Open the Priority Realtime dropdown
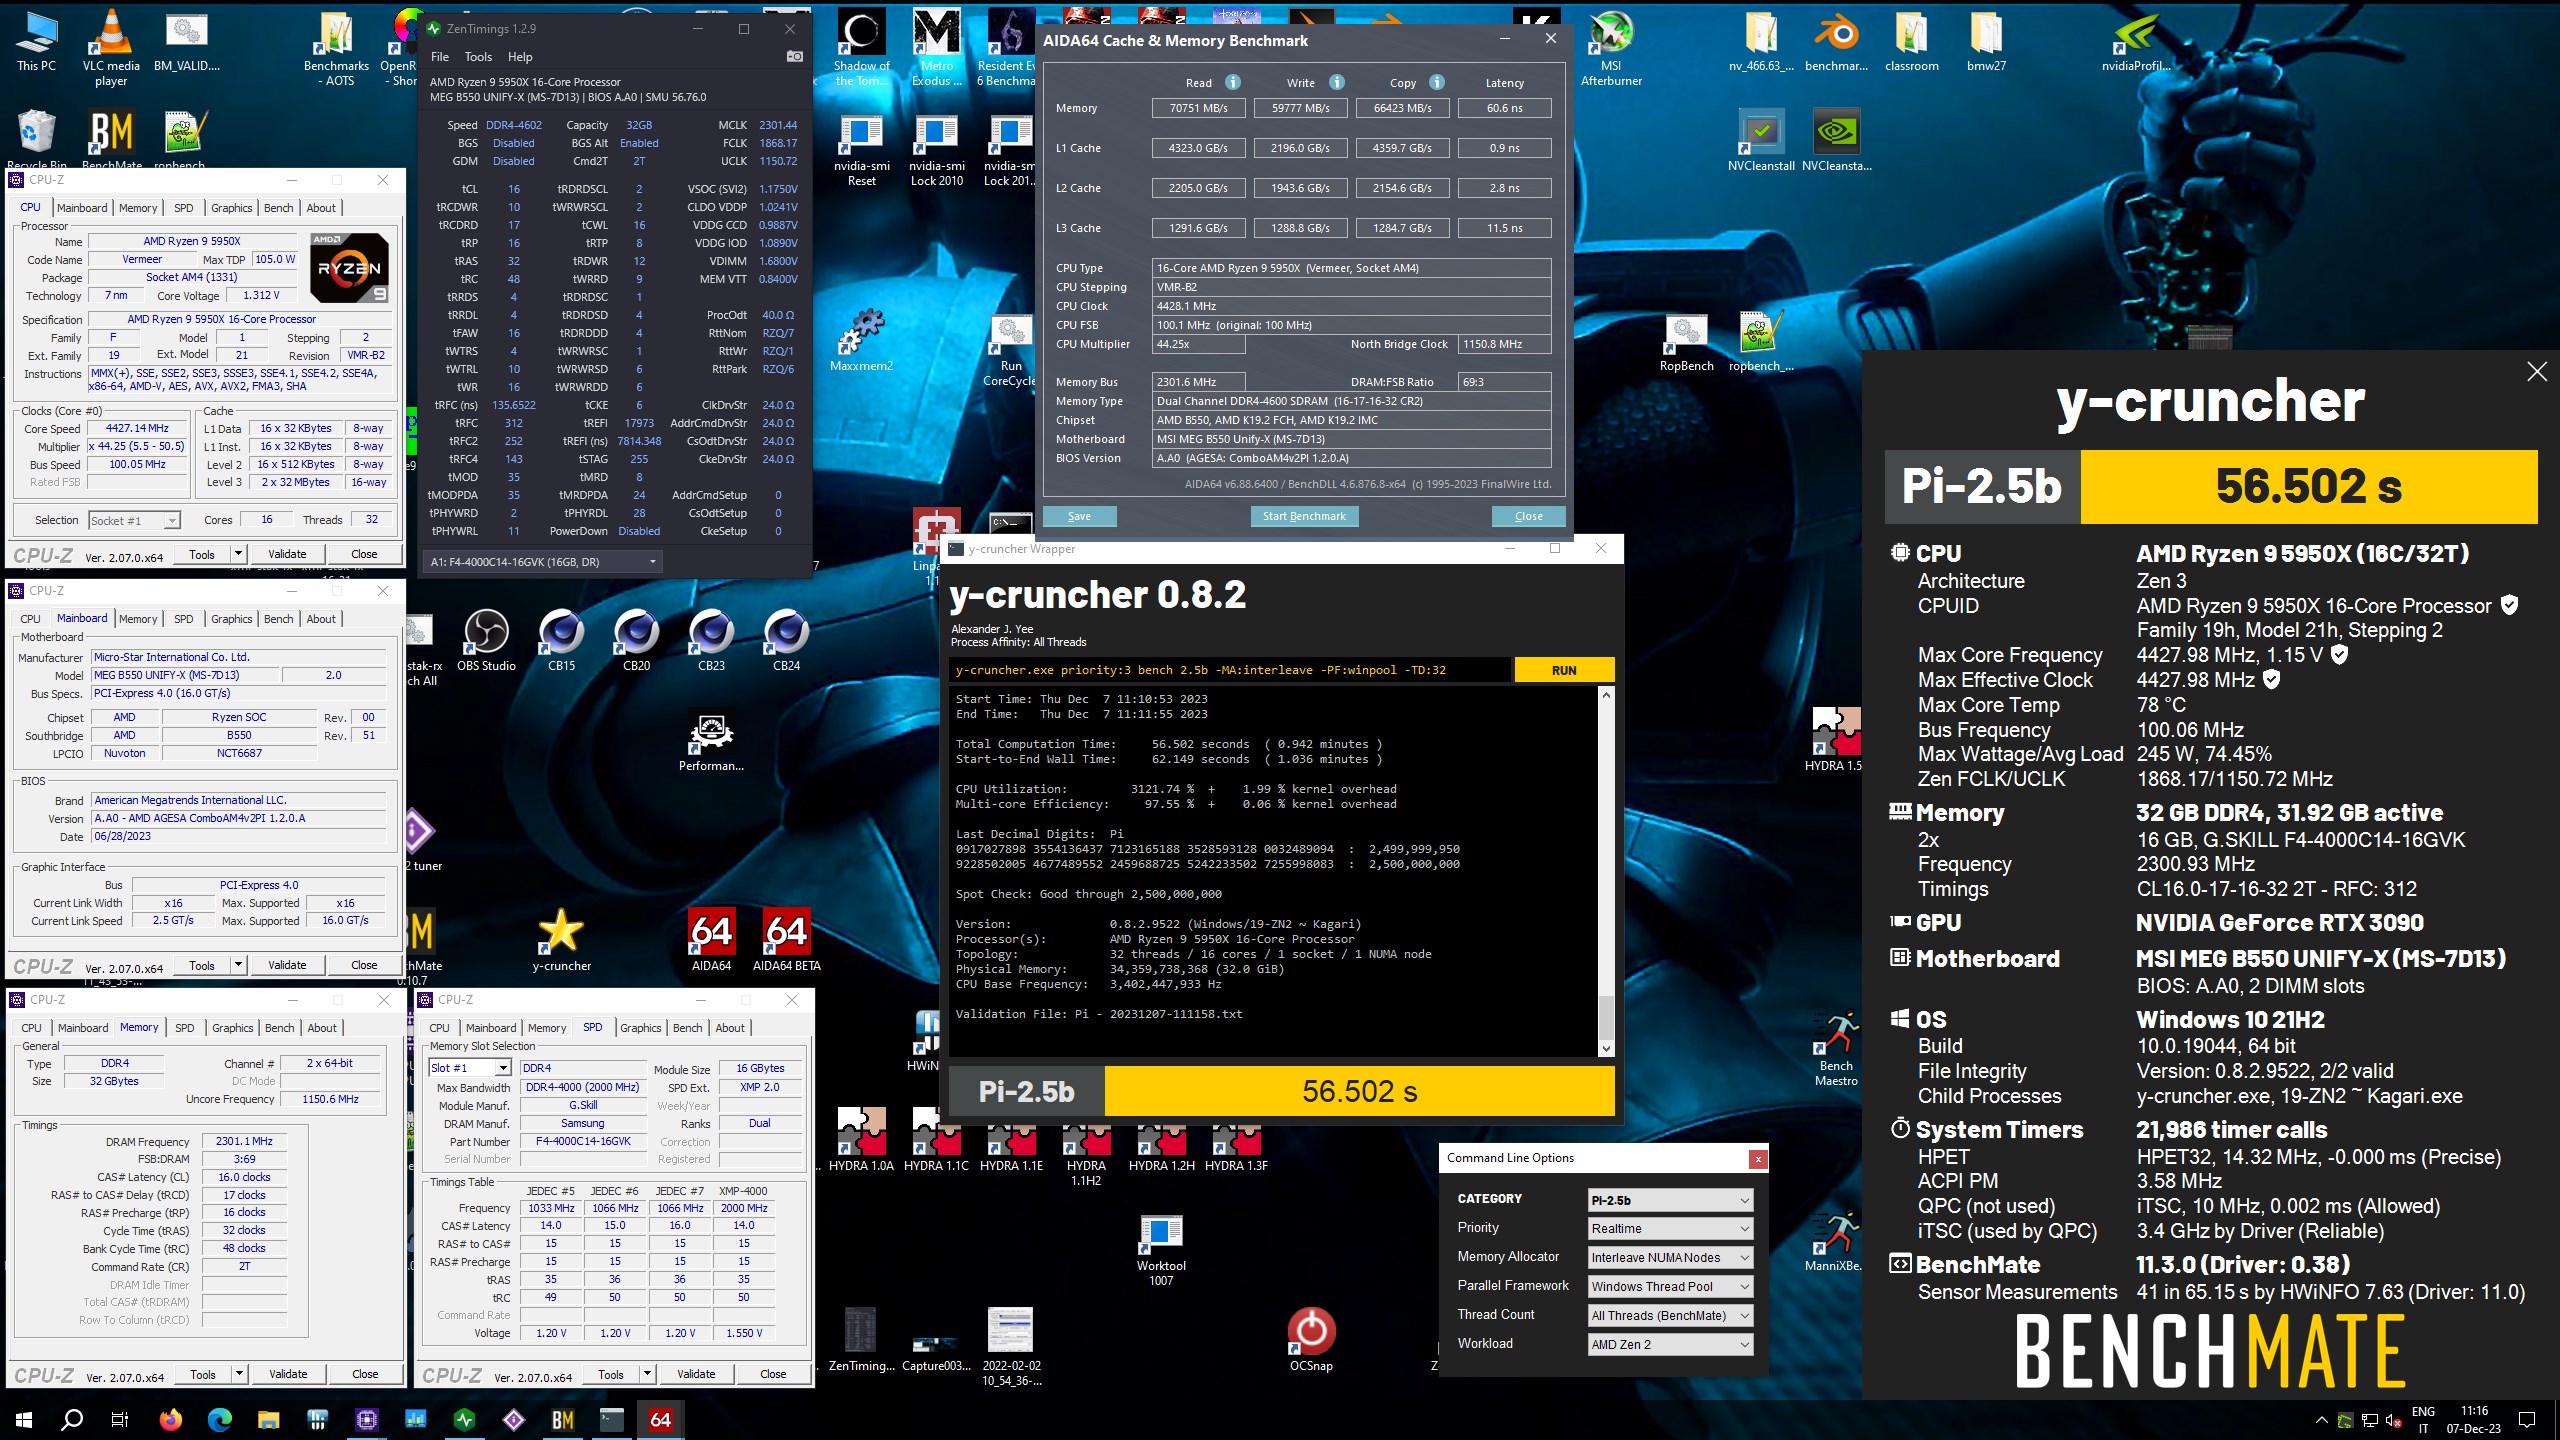This screenshot has width=2560, height=1440. 1670,1229
